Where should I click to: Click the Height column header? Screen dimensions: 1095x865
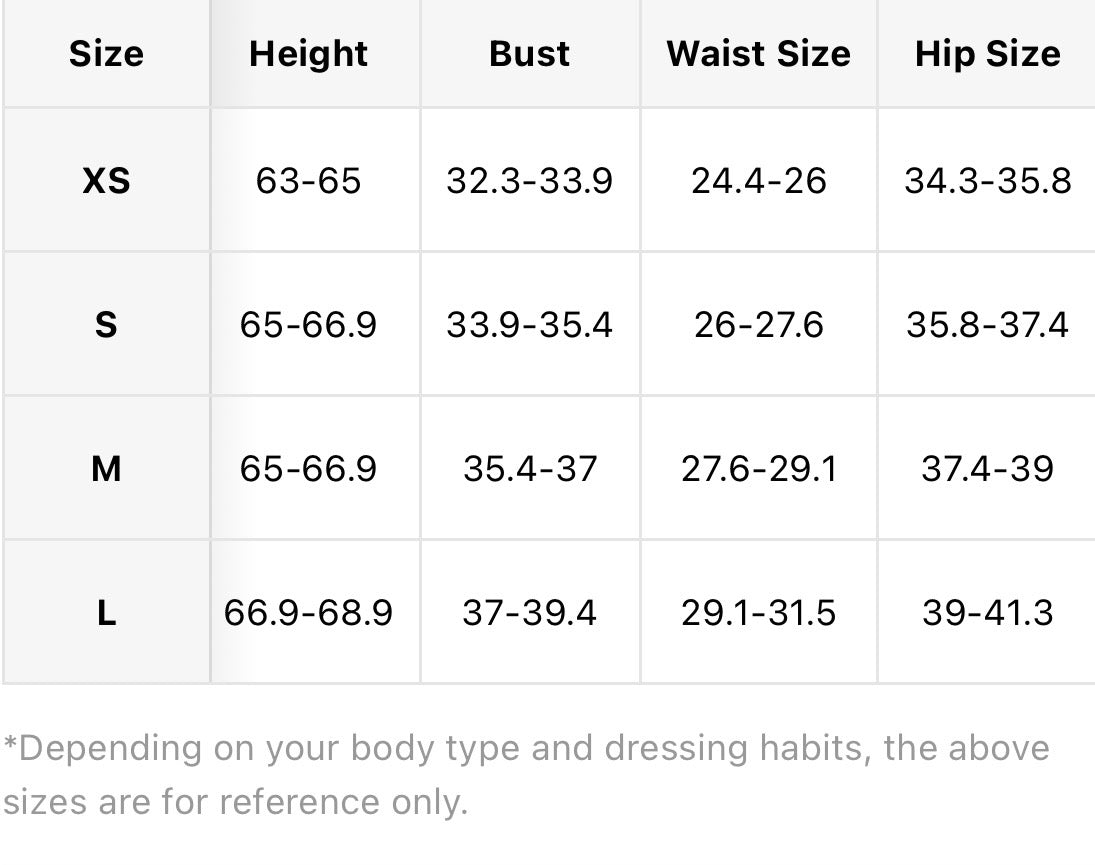click(308, 54)
